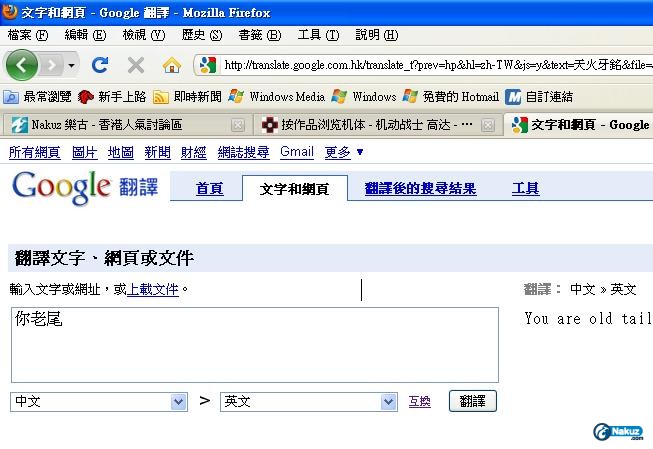Click the Google favicon in address bar
Viewport: 653px width, 449px height.
click(208, 65)
